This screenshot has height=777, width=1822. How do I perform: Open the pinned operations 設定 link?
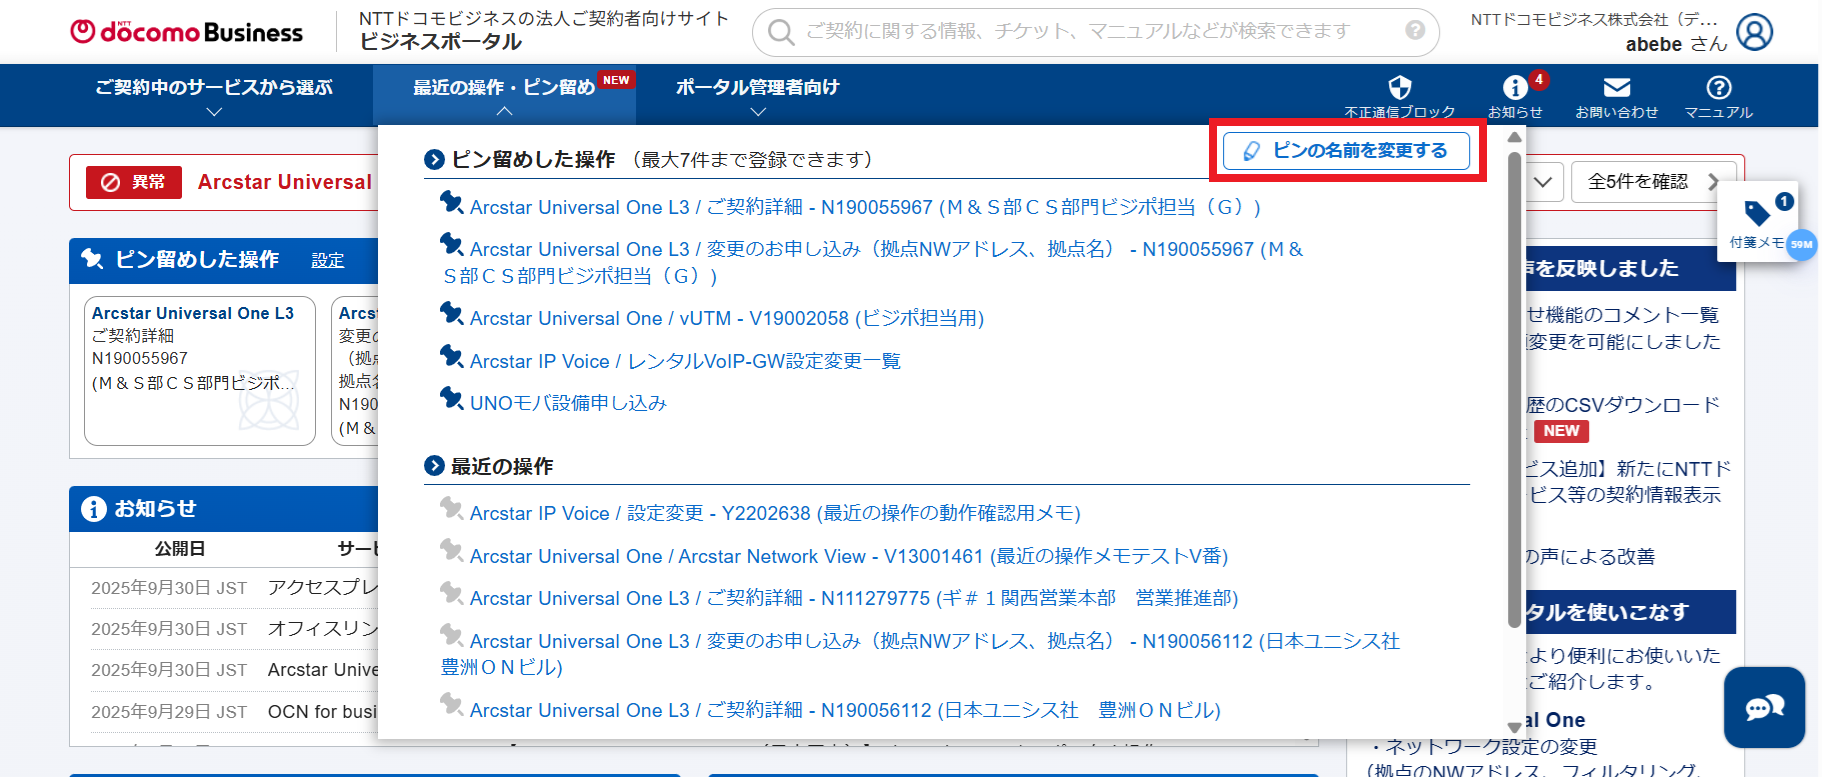[x=327, y=260]
